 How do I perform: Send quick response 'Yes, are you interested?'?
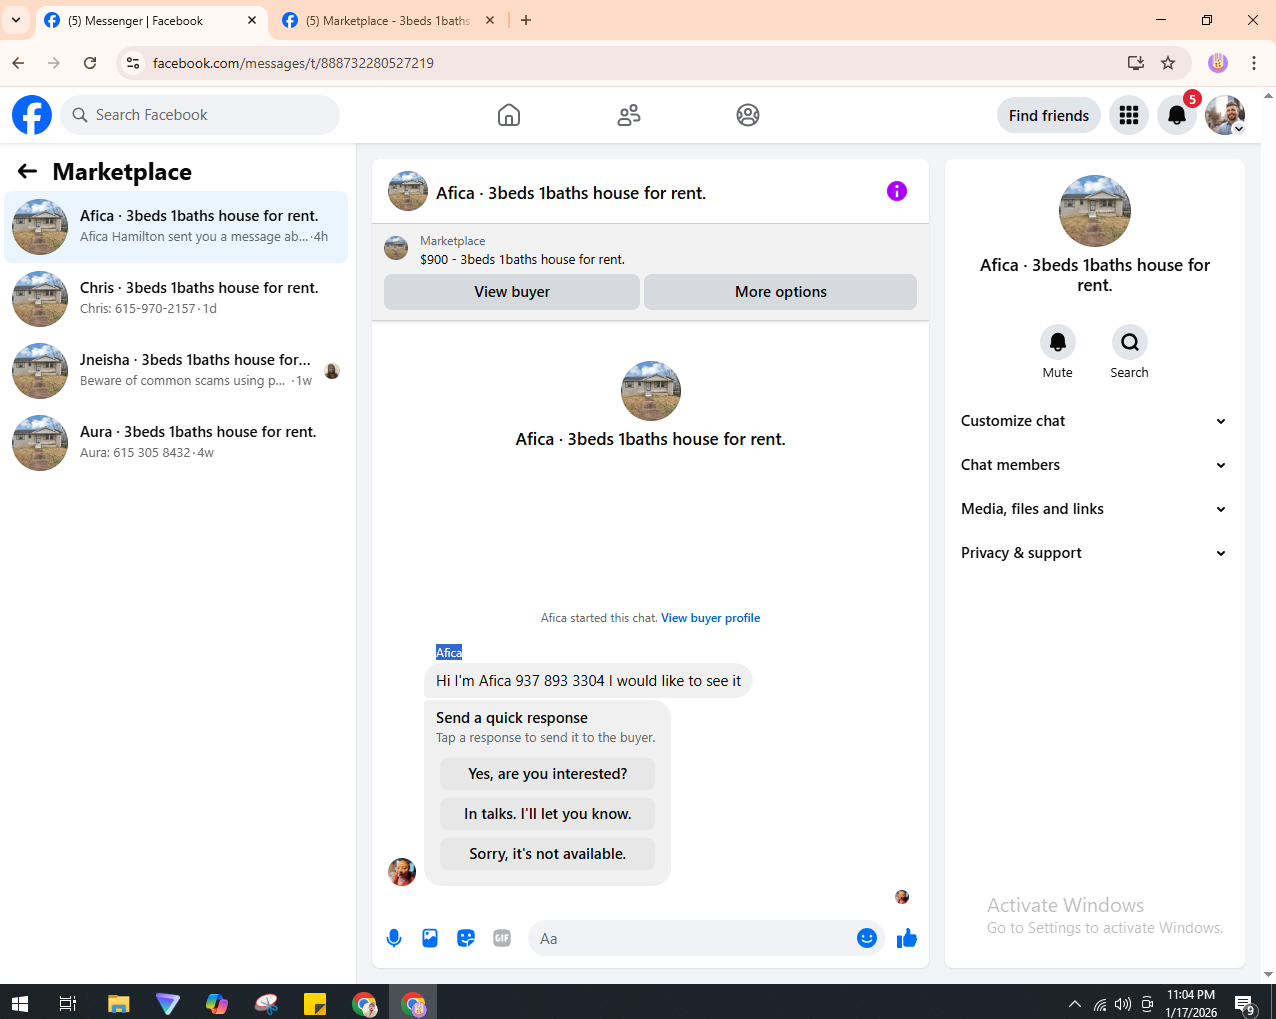[x=547, y=774]
